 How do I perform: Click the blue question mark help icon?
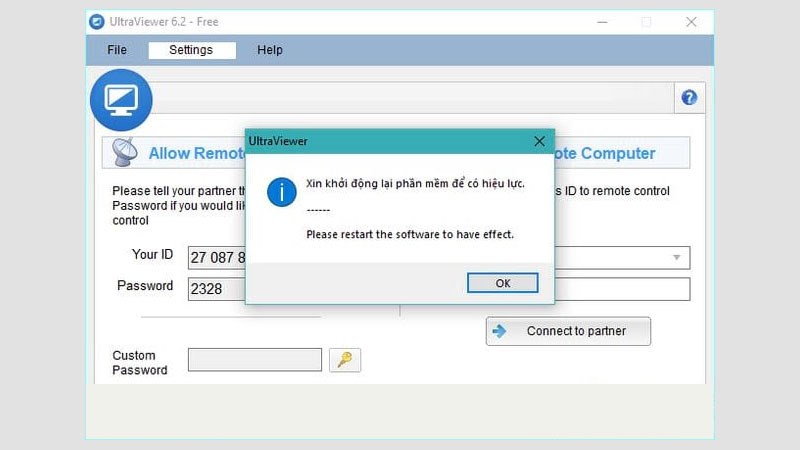tap(689, 98)
